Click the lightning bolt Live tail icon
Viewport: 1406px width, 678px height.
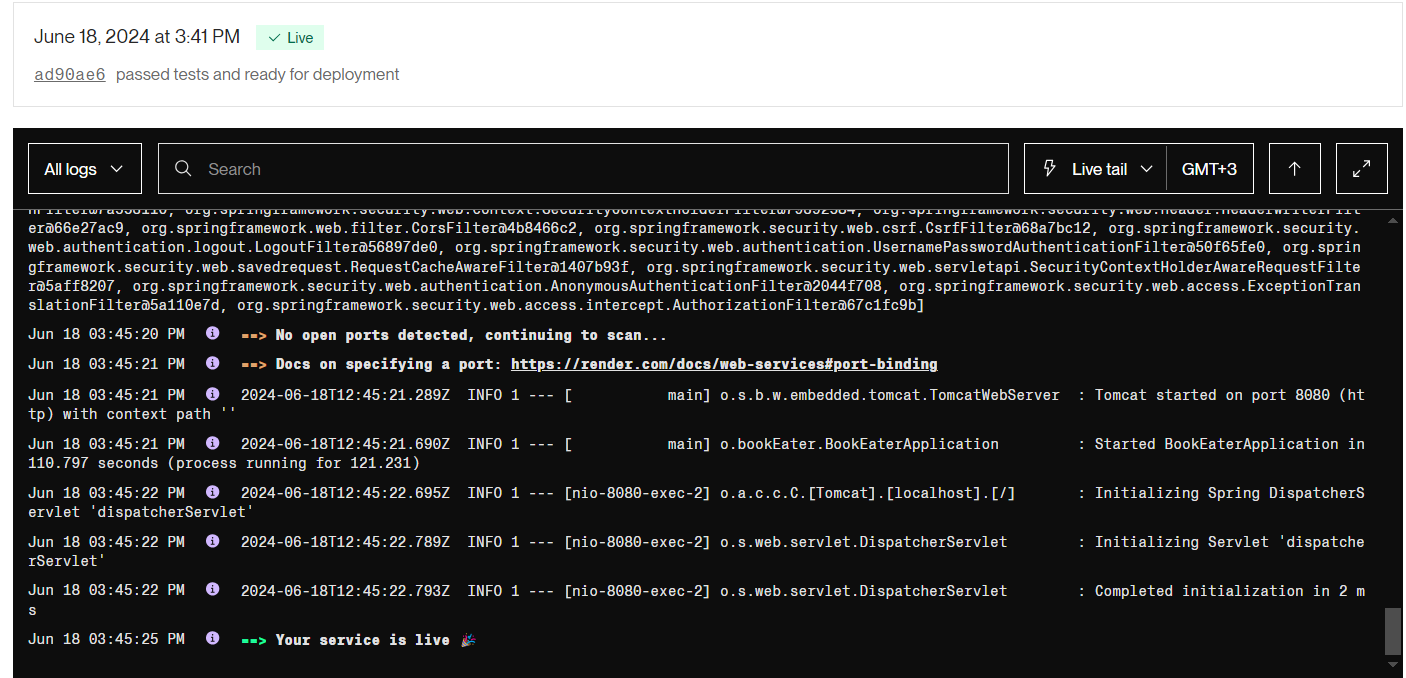coord(1049,169)
